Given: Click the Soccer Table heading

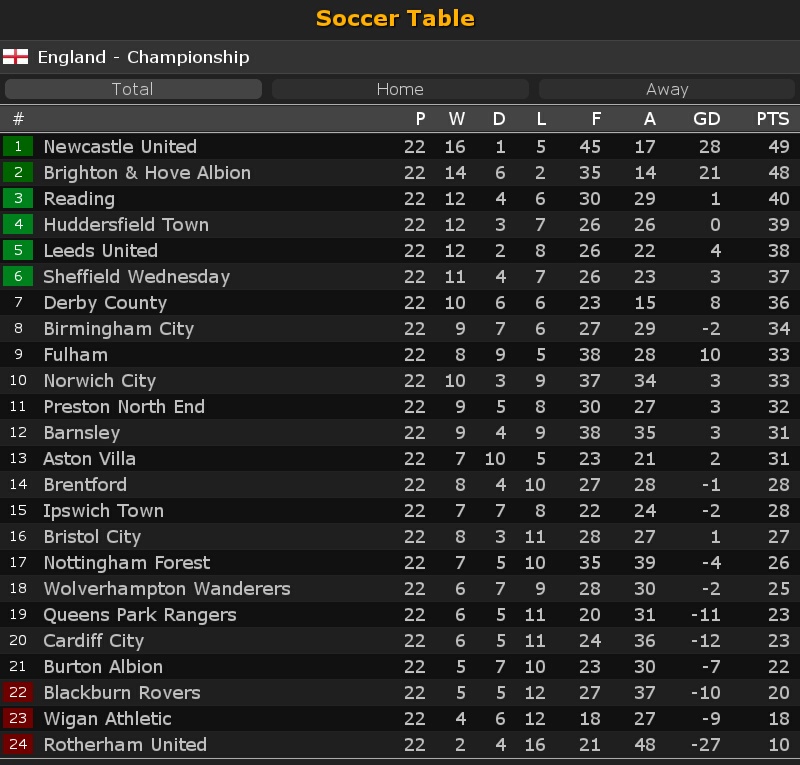Looking at the screenshot, I should 395,18.
